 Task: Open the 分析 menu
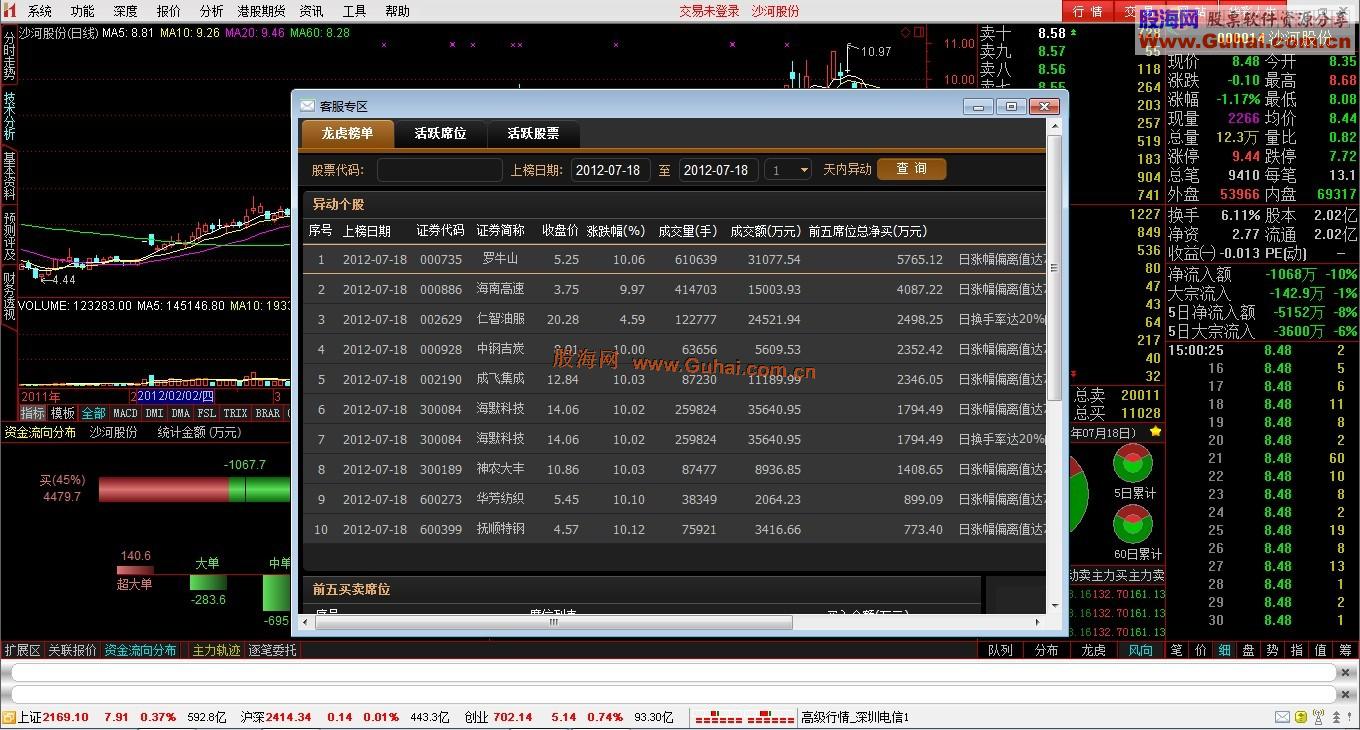tap(211, 11)
